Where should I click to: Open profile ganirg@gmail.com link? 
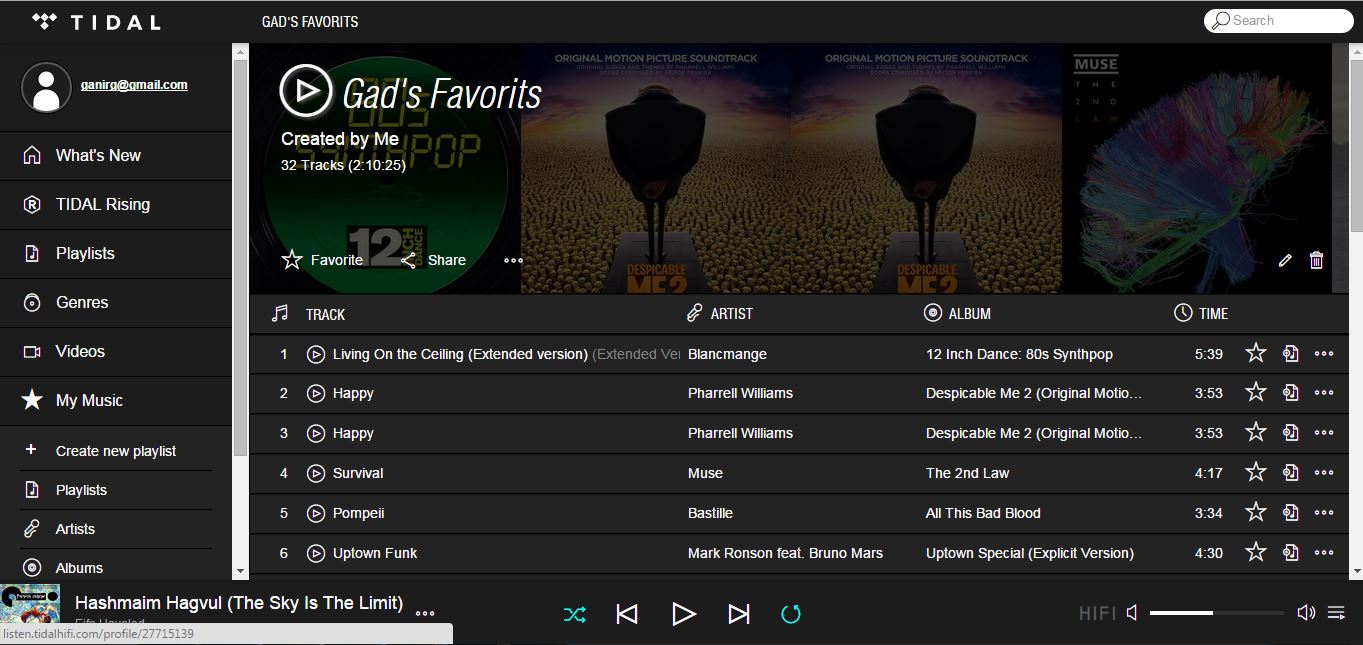(134, 85)
